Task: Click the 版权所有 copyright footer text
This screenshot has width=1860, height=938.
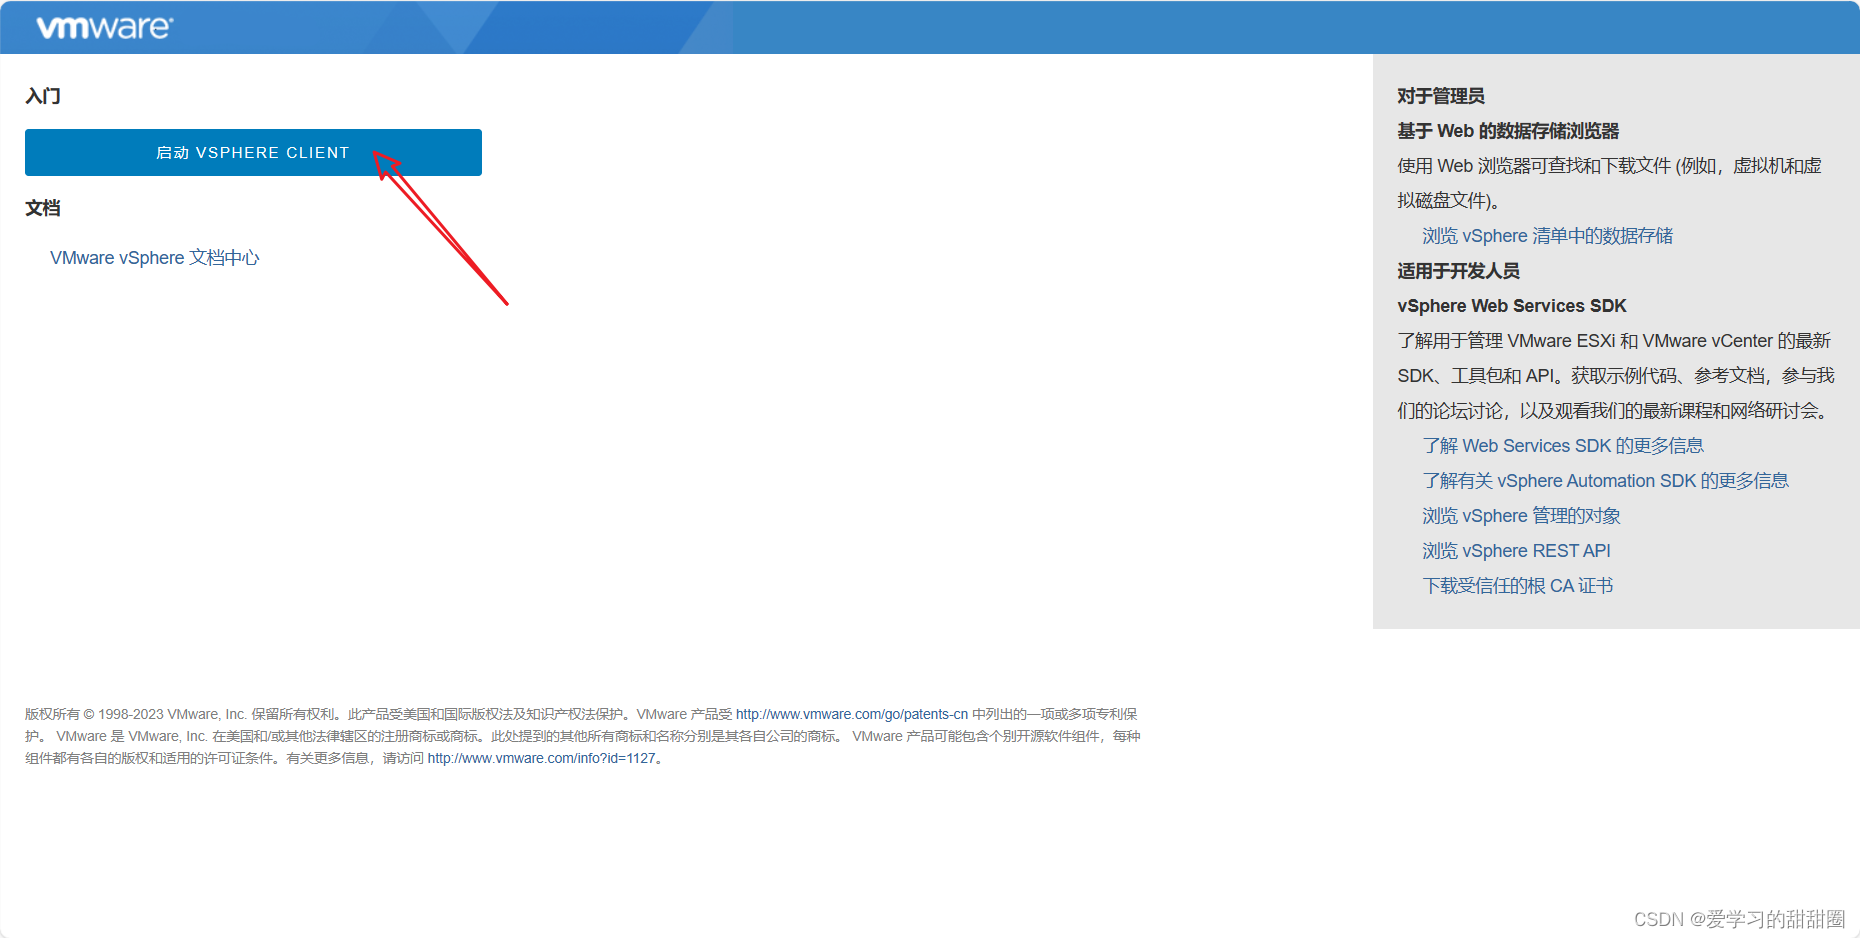Action: (x=582, y=736)
